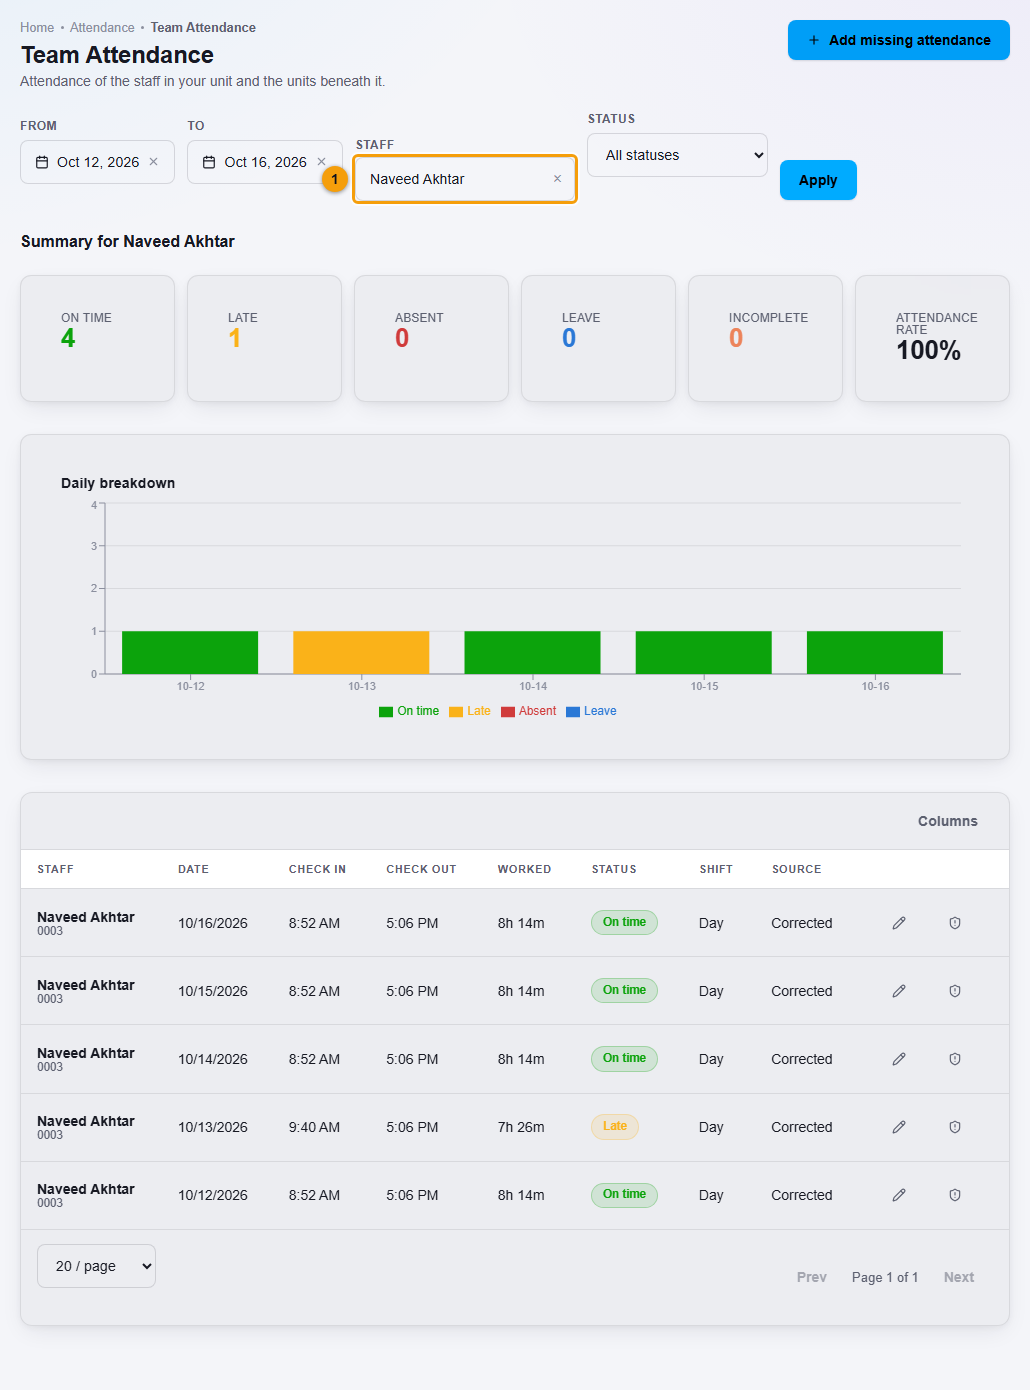The height and width of the screenshot is (1390, 1030).
Task: Go to the Home breadcrumb
Action: pos(37,27)
